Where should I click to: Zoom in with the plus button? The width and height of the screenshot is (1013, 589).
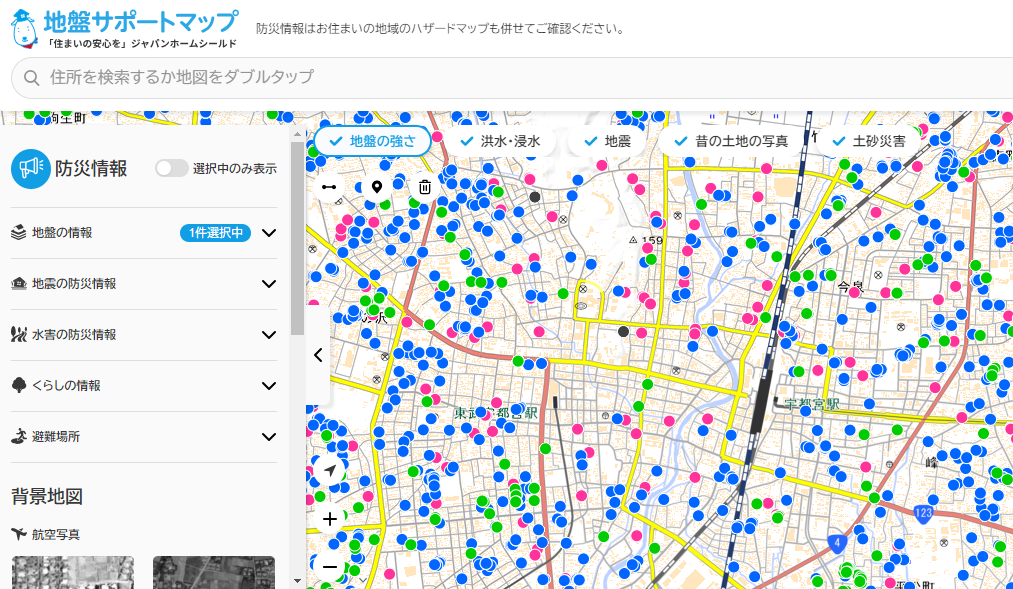tap(330, 519)
